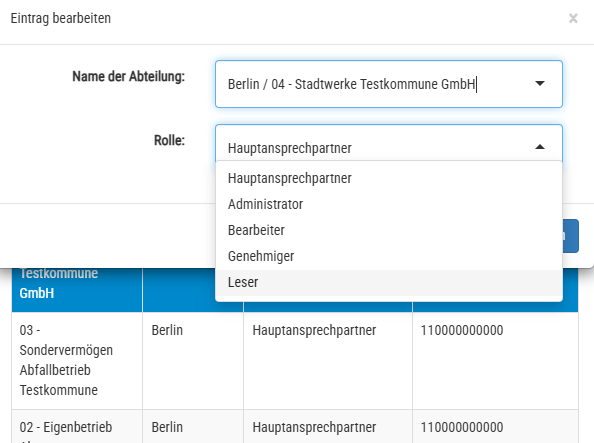Image resolution: width=594 pixels, height=443 pixels.
Task: Close the Eintrag bearbeiten dialog
Action: [573, 18]
